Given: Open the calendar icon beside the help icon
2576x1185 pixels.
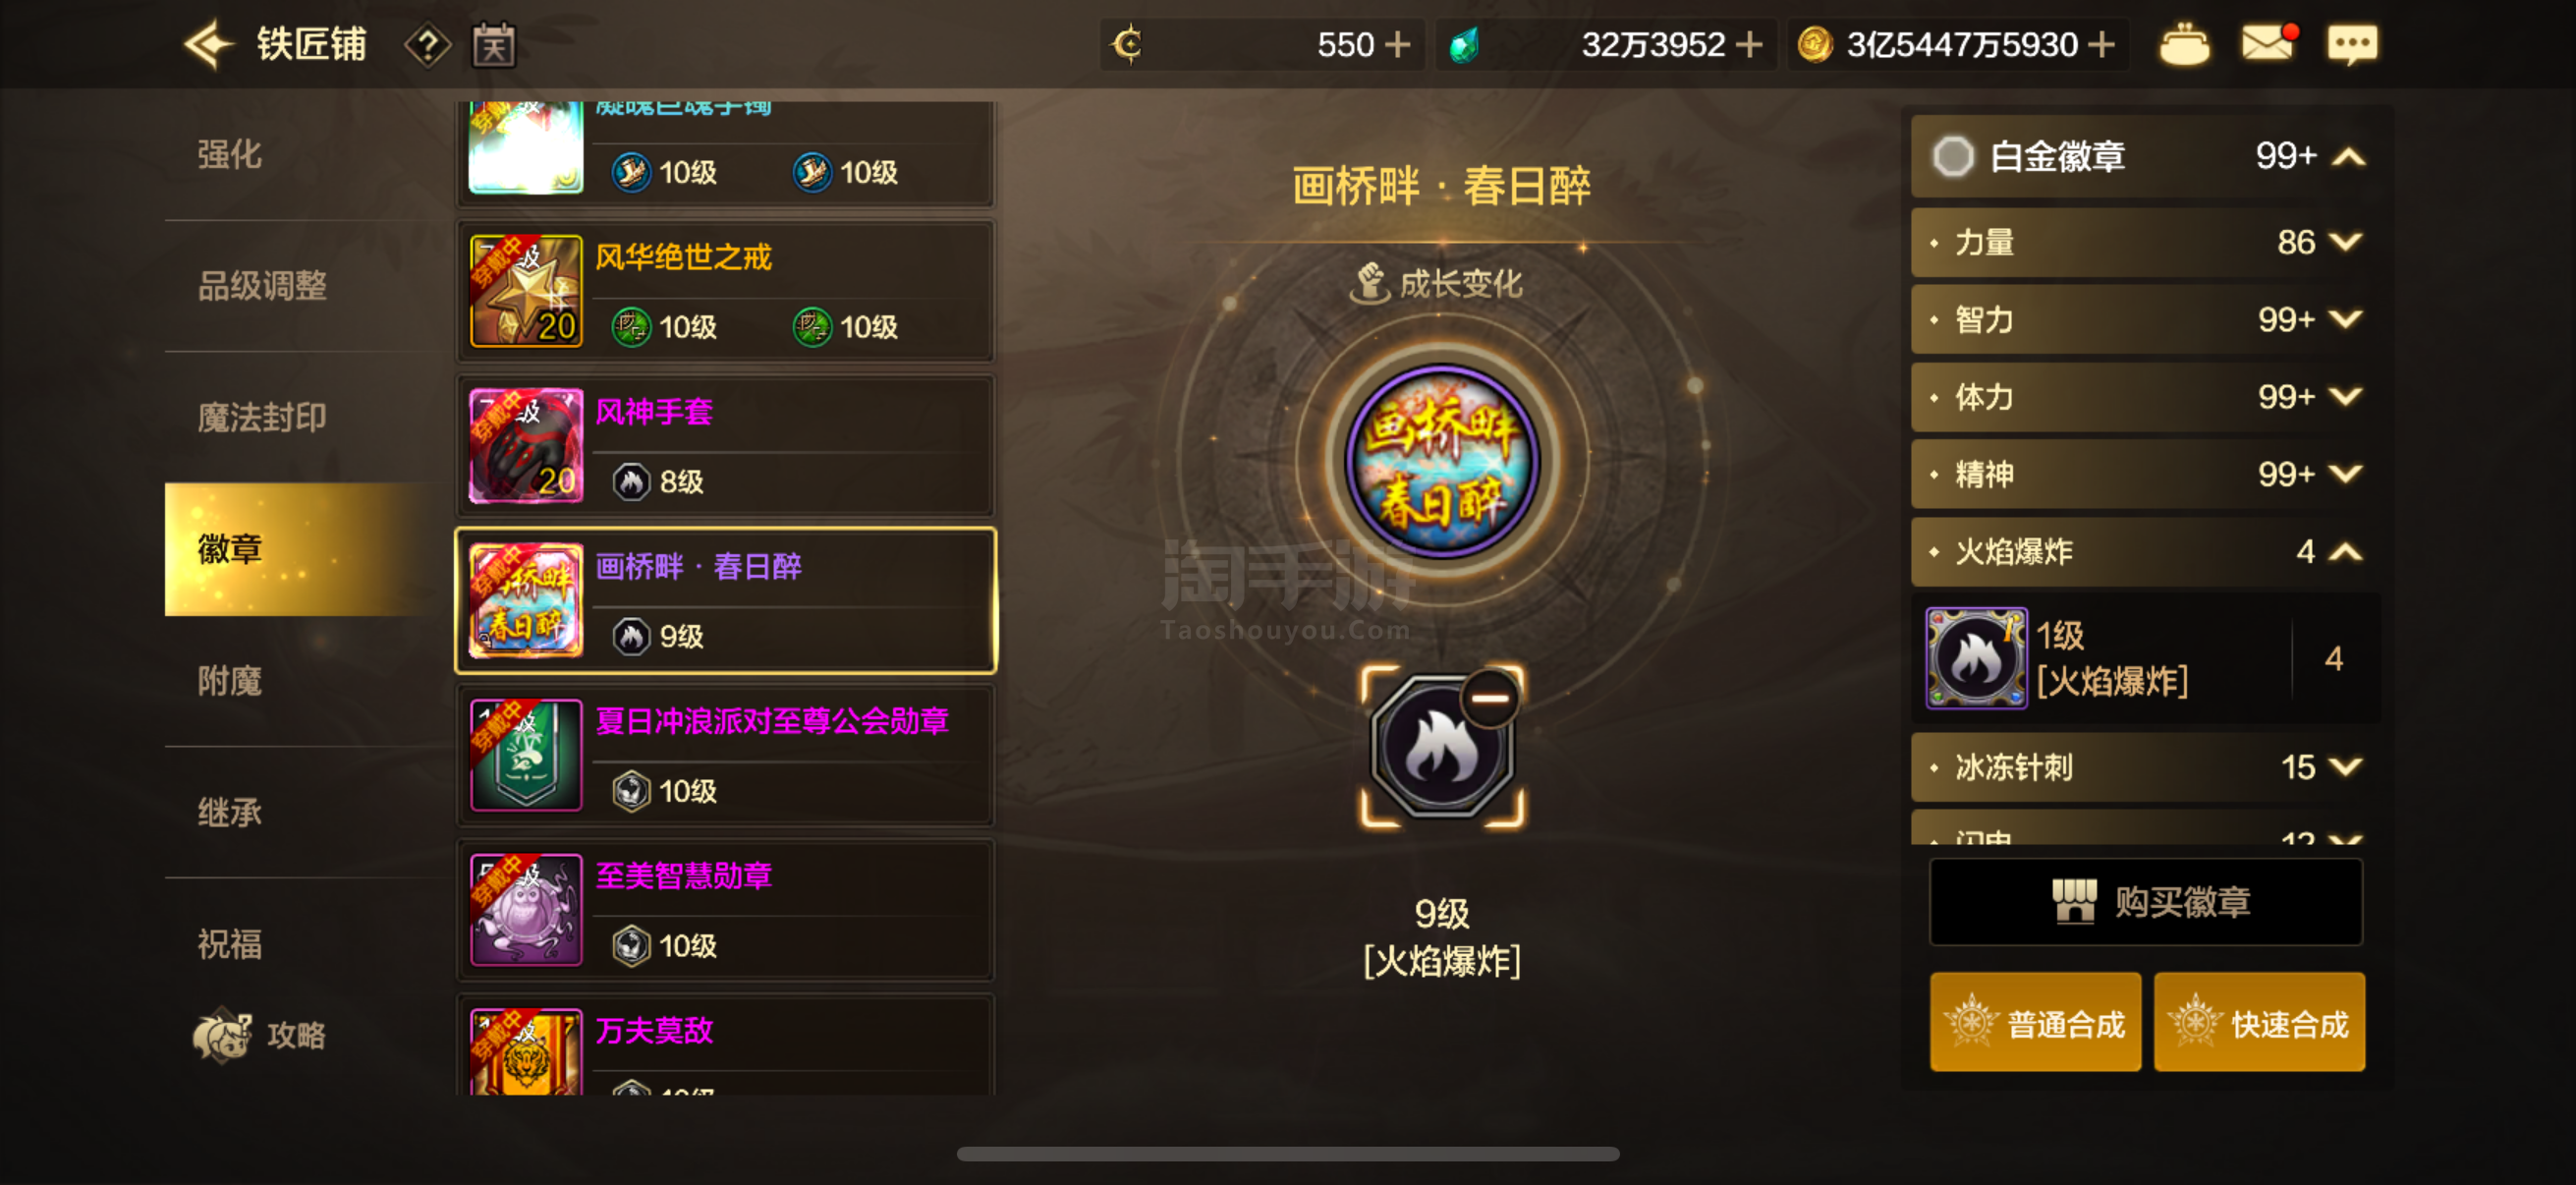Looking at the screenshot, I should [494, 46].
